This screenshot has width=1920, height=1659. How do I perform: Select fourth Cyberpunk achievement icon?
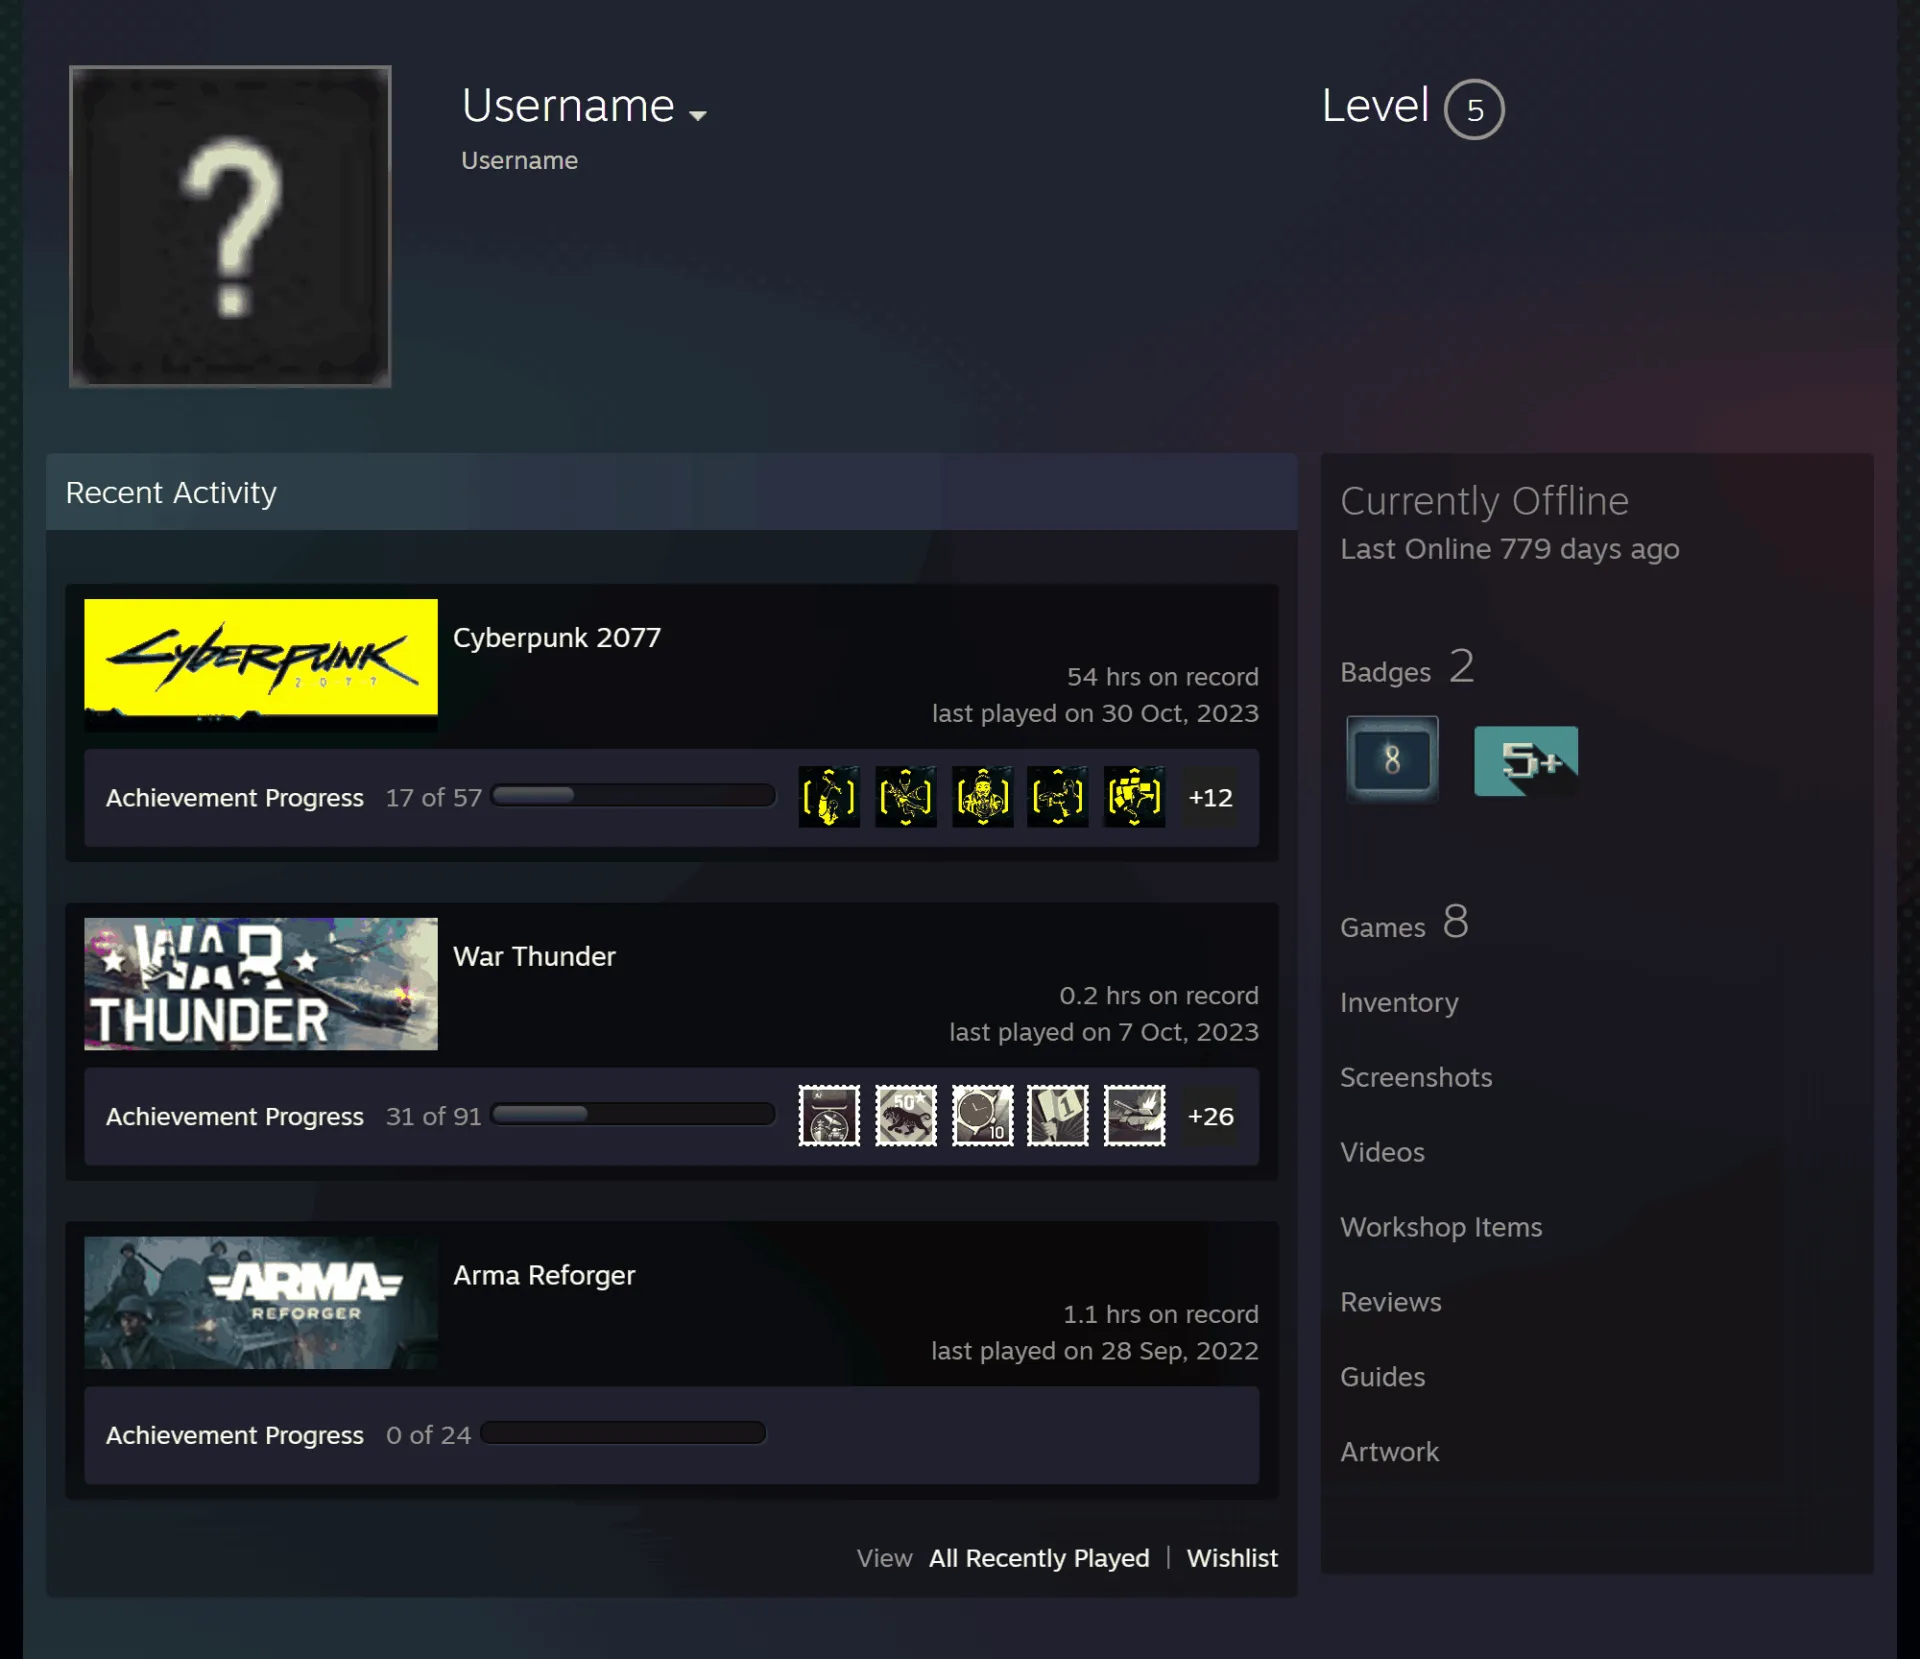(x=1058, y=797)
